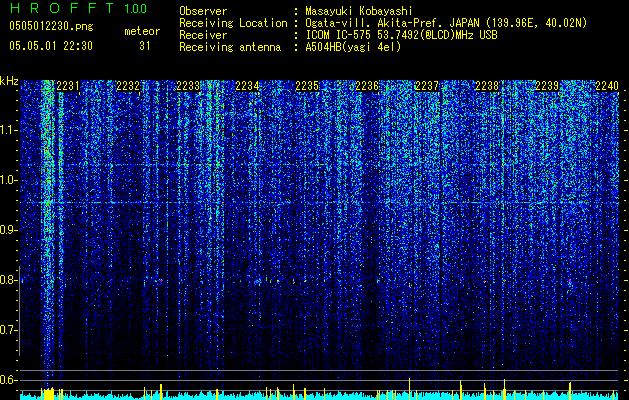Screen dimensions: 629x400
Task: Click the Receiving antenna label
Action: [x=230, y=47]
